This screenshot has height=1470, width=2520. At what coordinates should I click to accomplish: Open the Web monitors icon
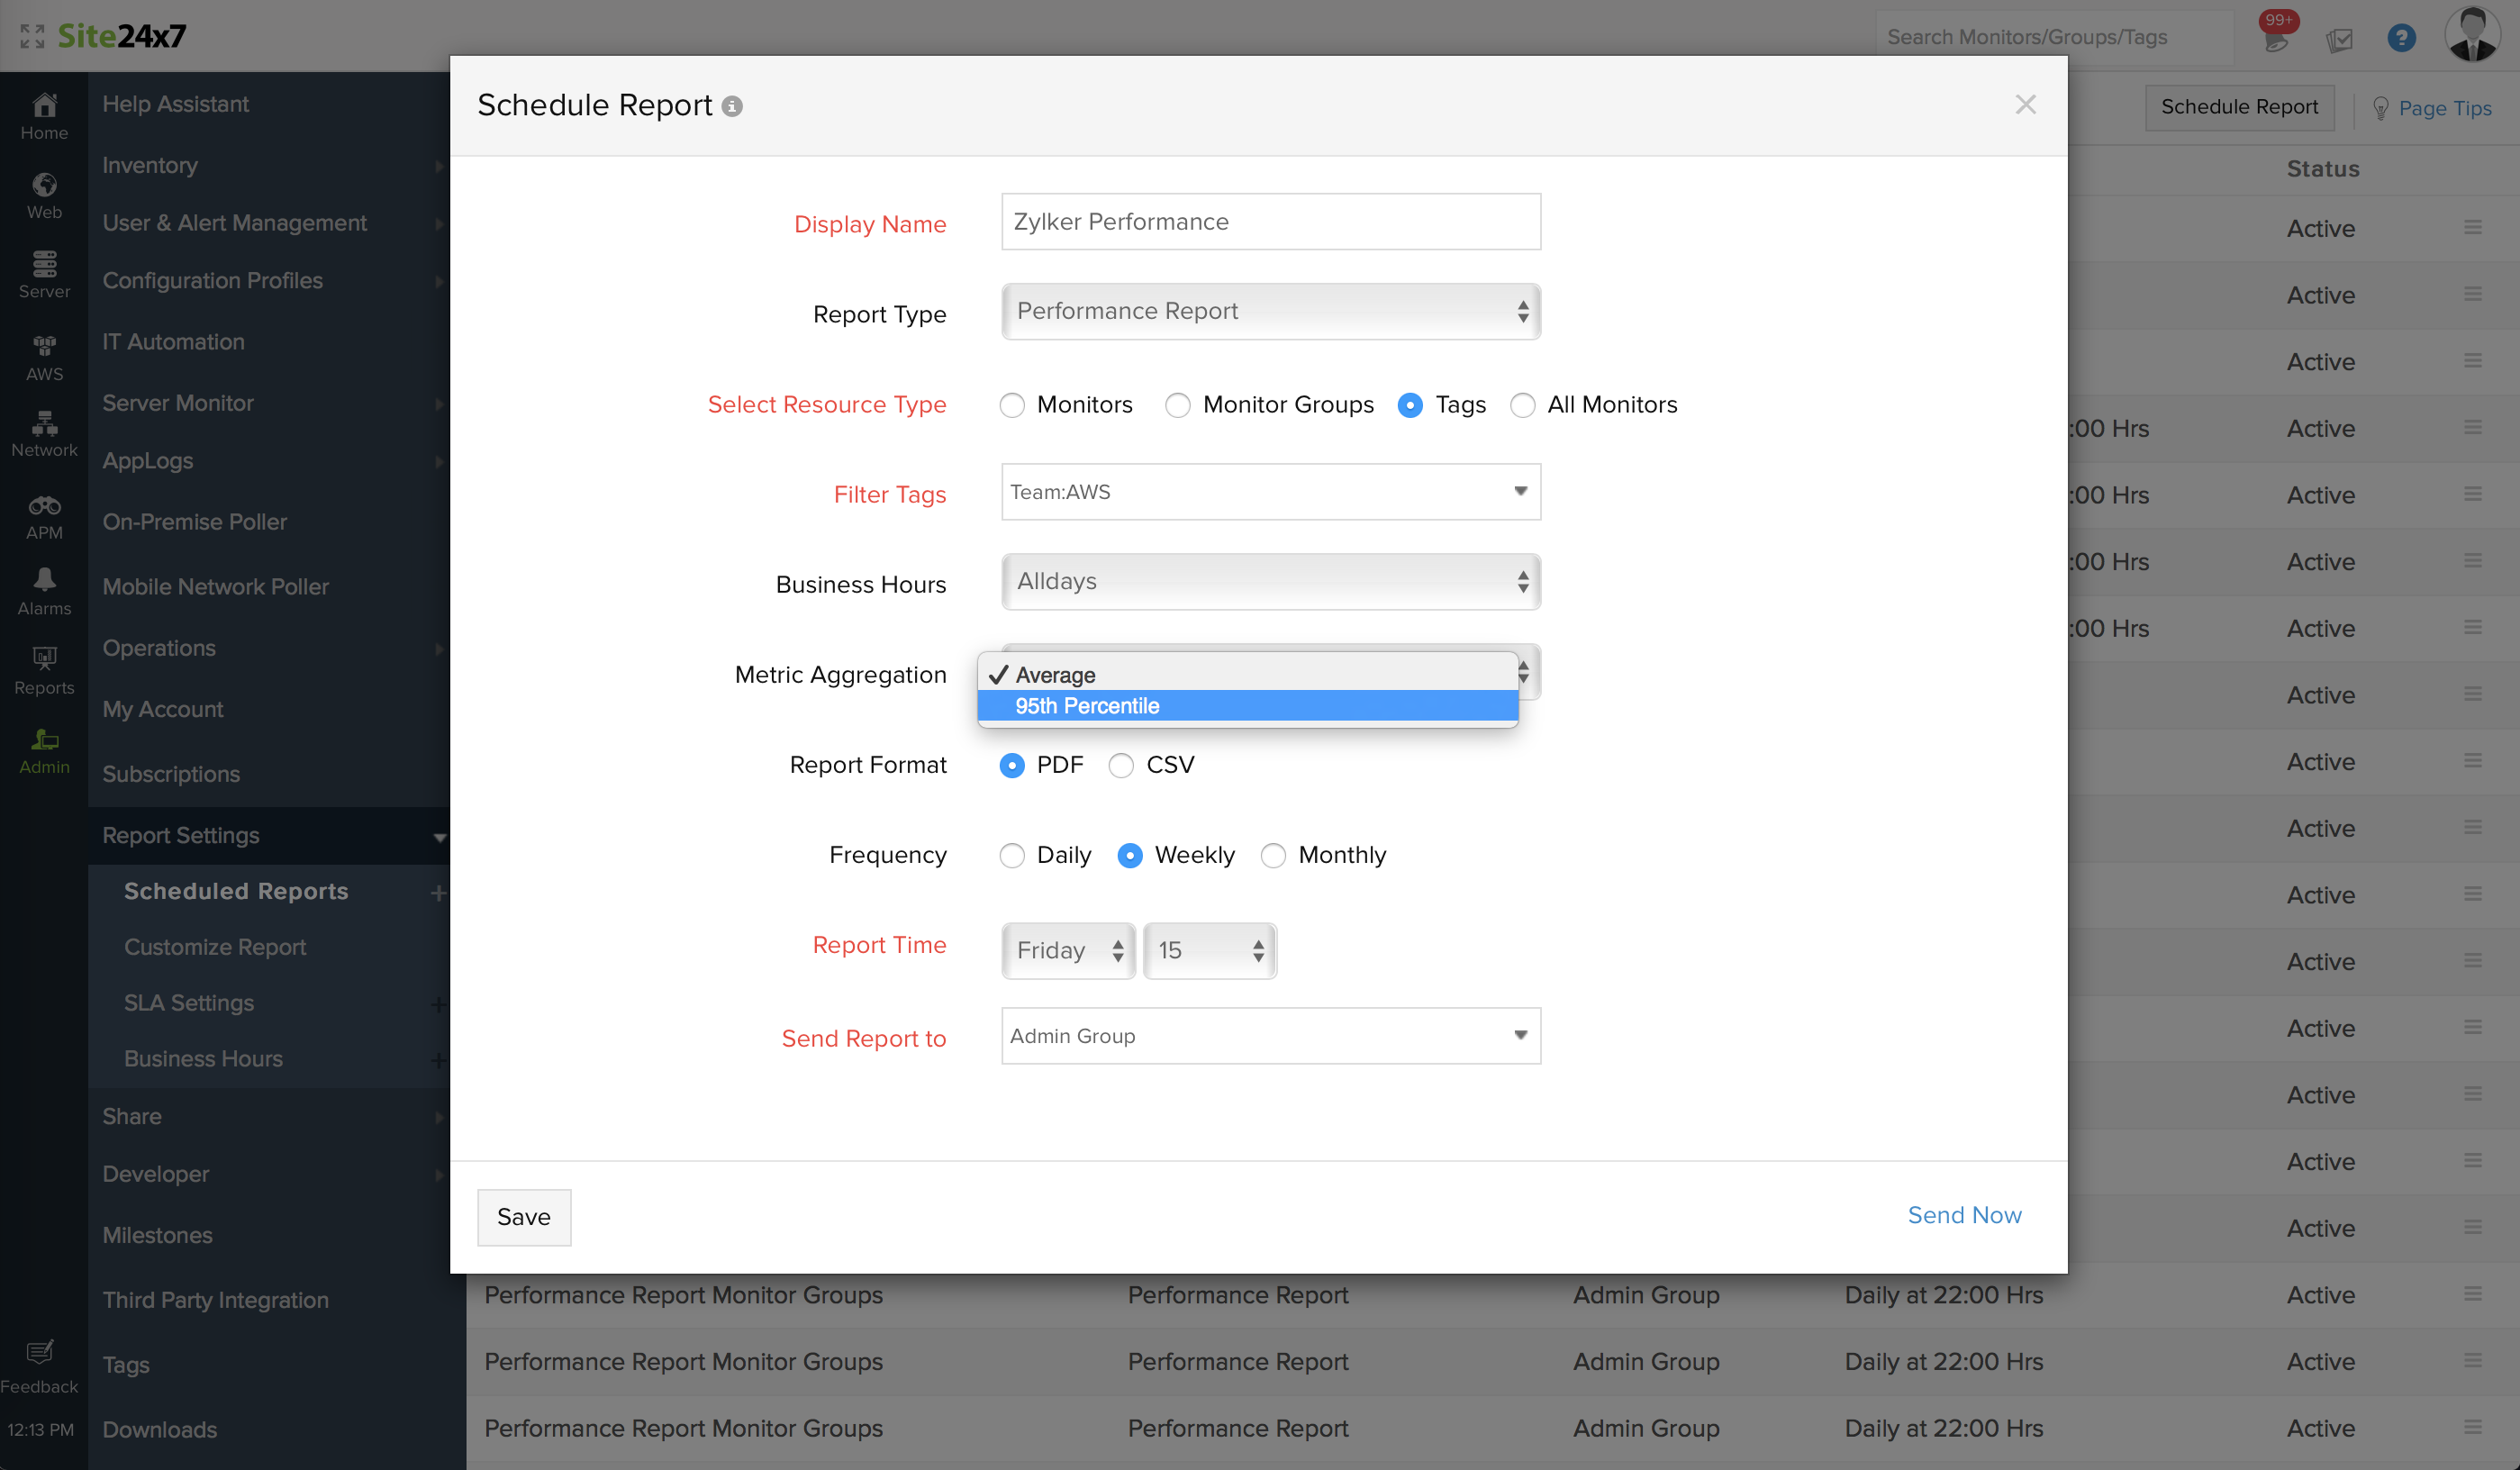(x=44, y=196)
